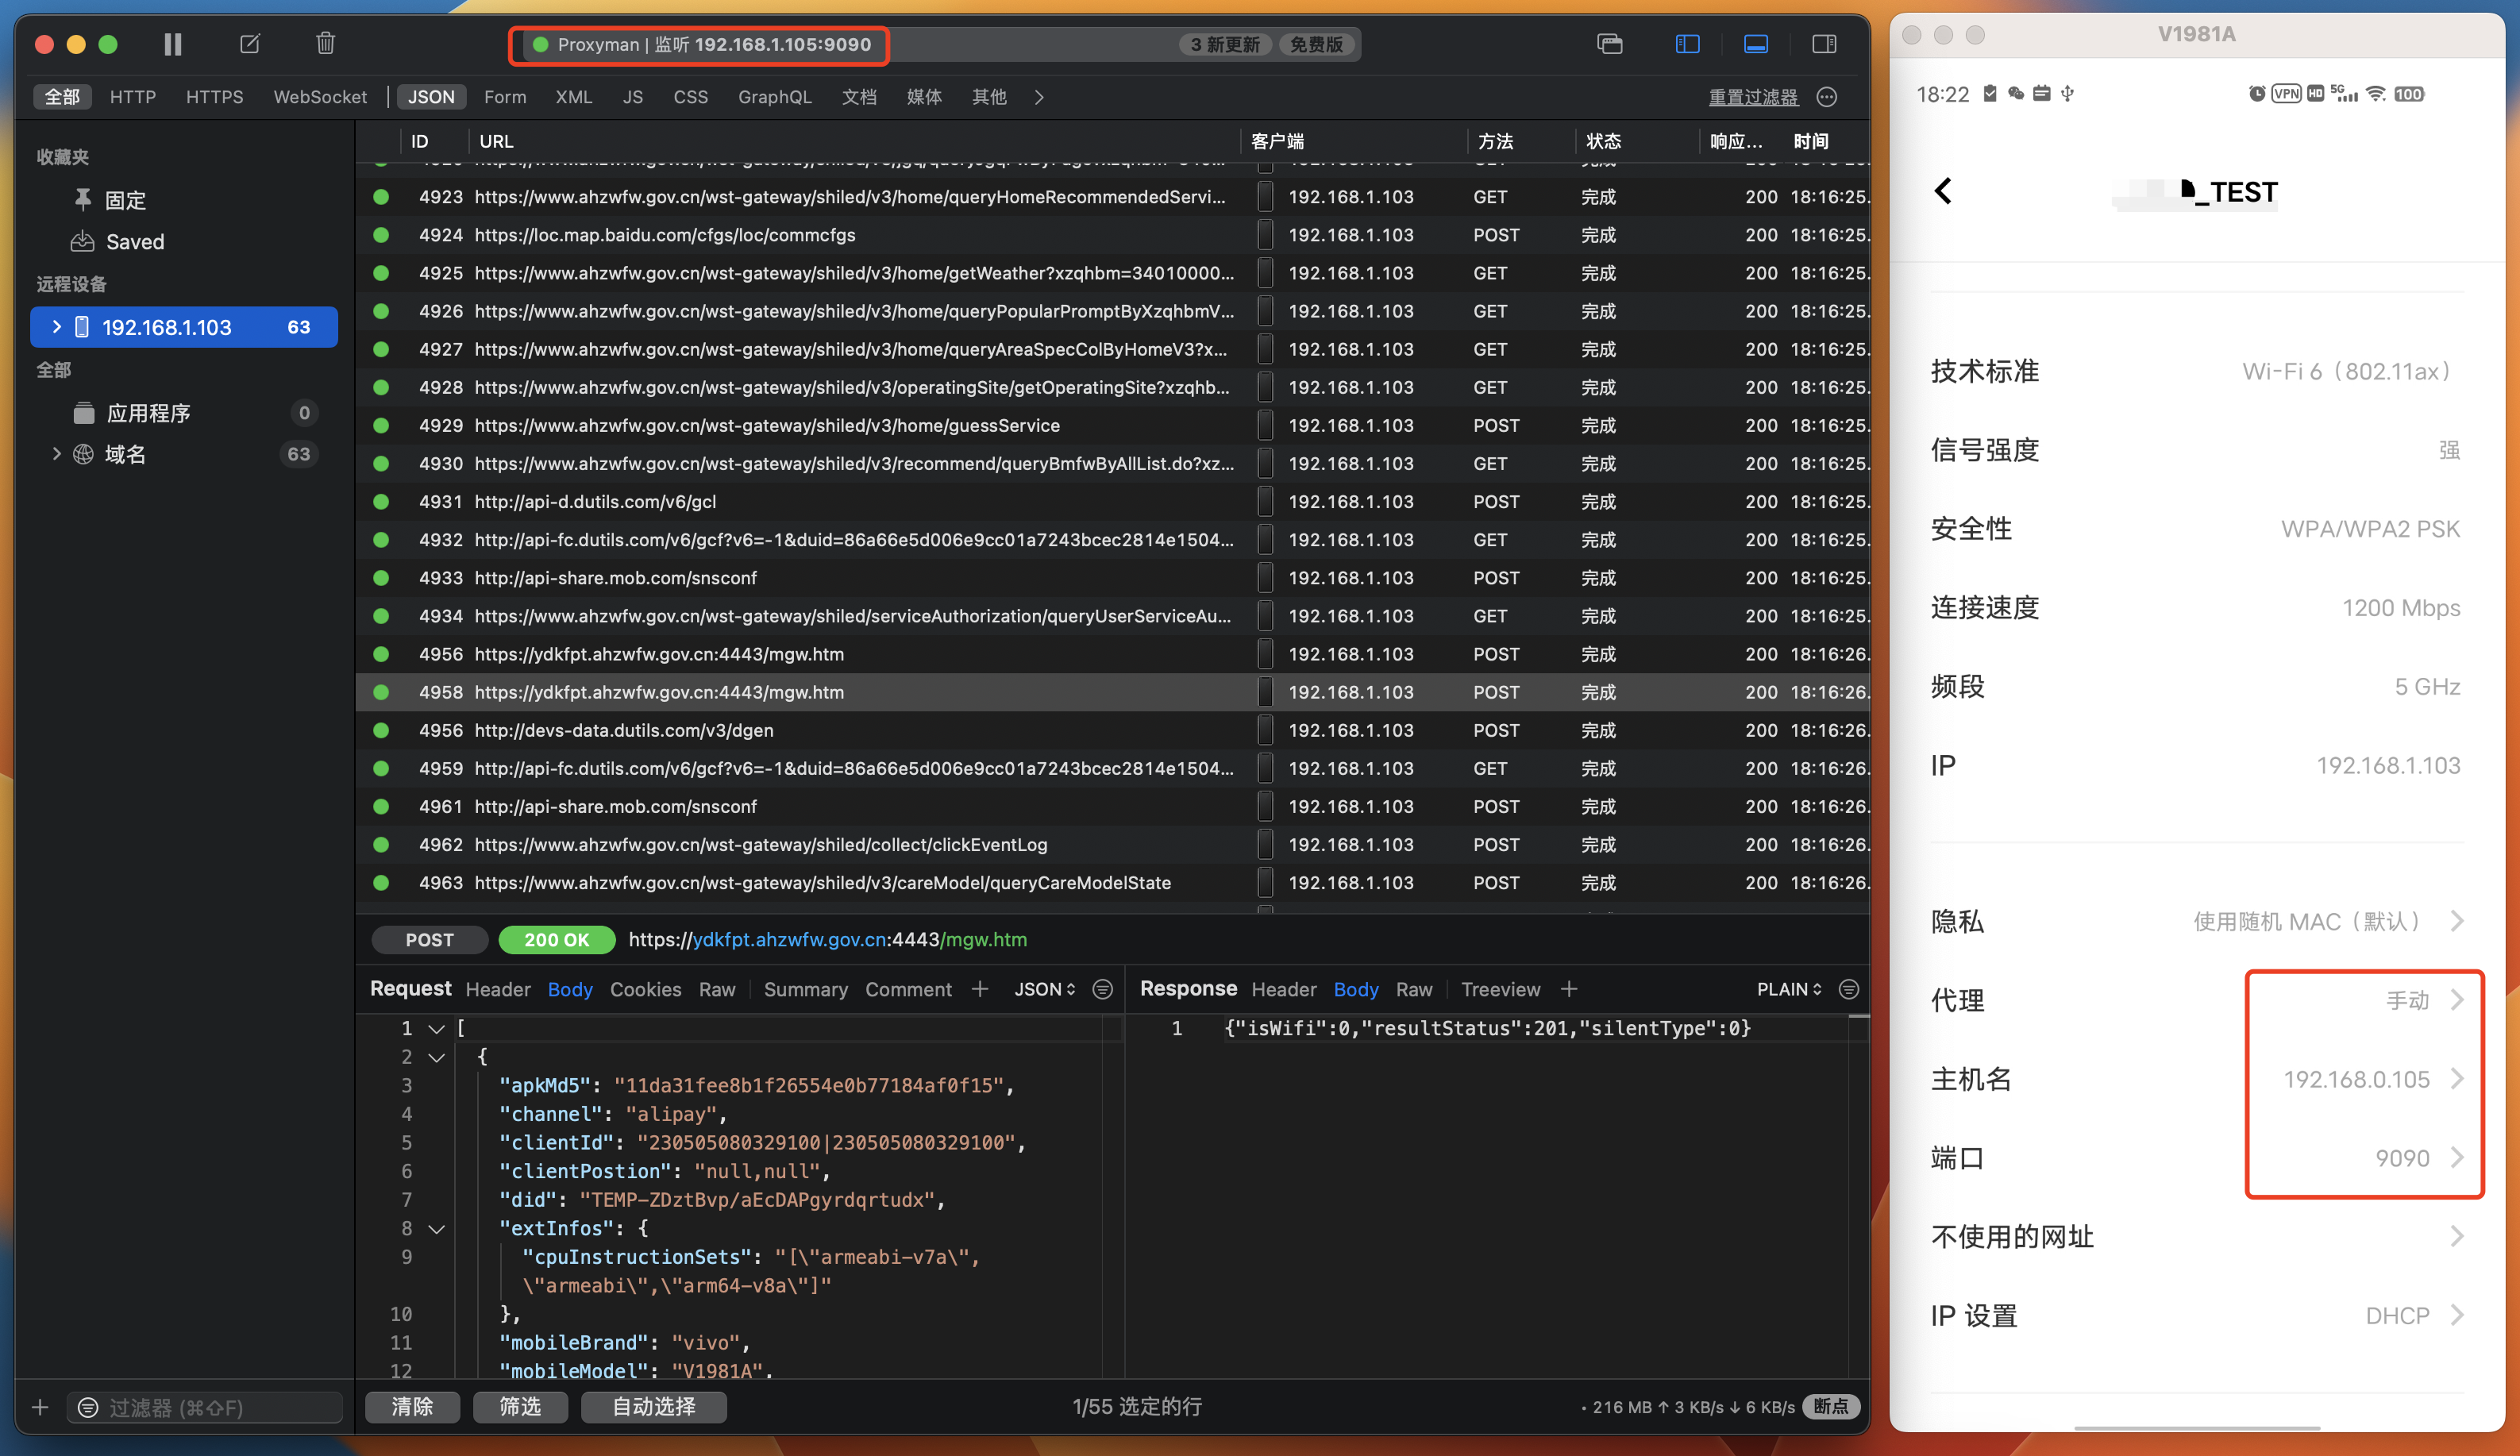Open the floating window layout icon
The width and height of the screenshot is (2520, 1456).
point(1610,44)
